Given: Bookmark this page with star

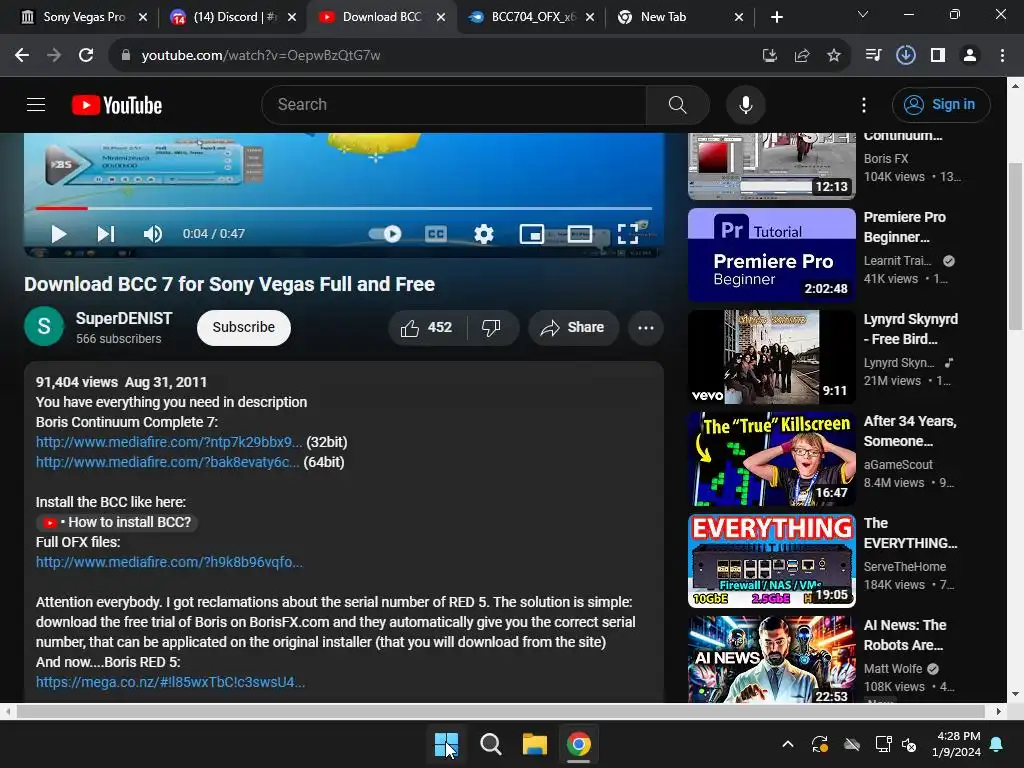Looking at the screenshot, I should coord(834,56).
